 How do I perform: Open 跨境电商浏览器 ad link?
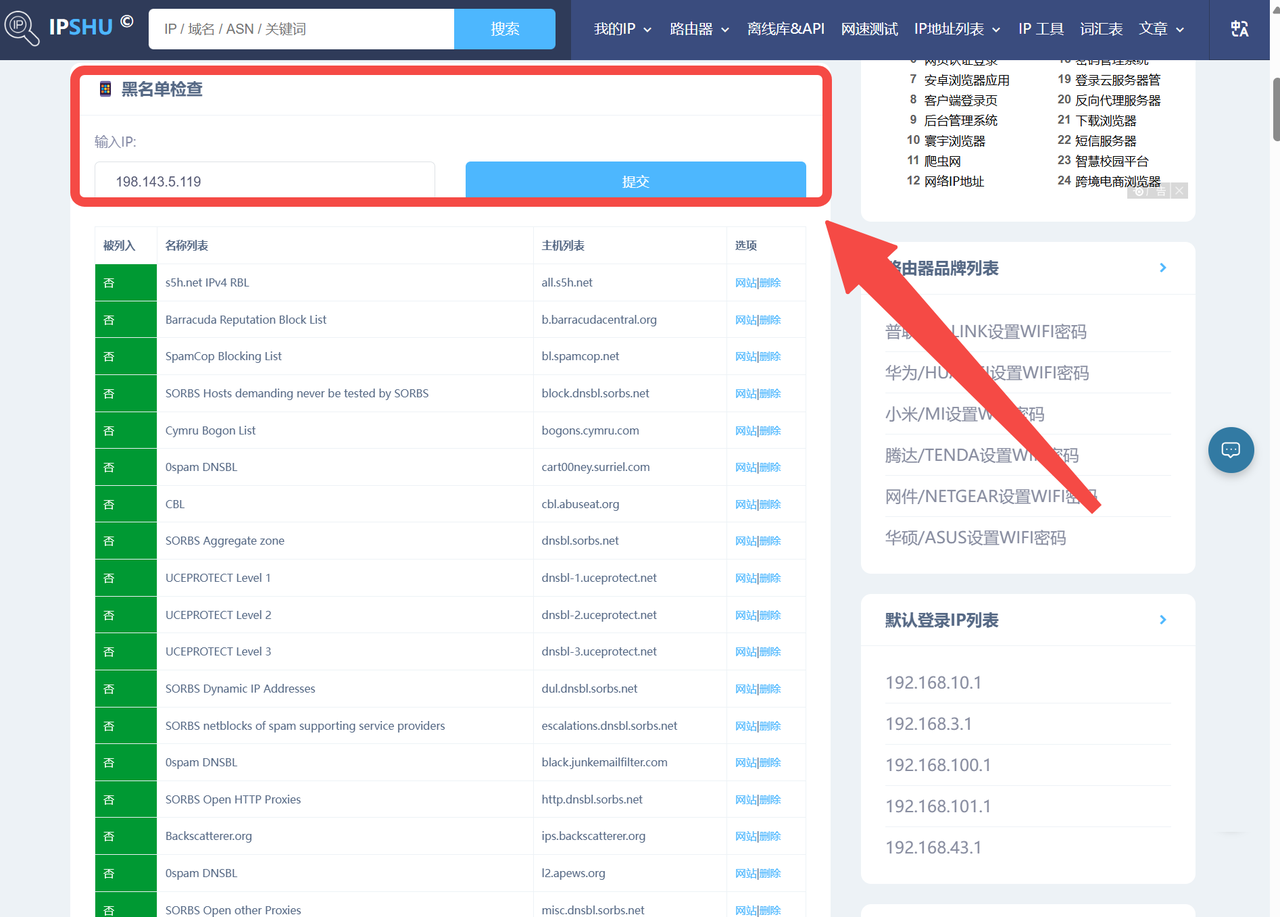[x=1118, y=181]
